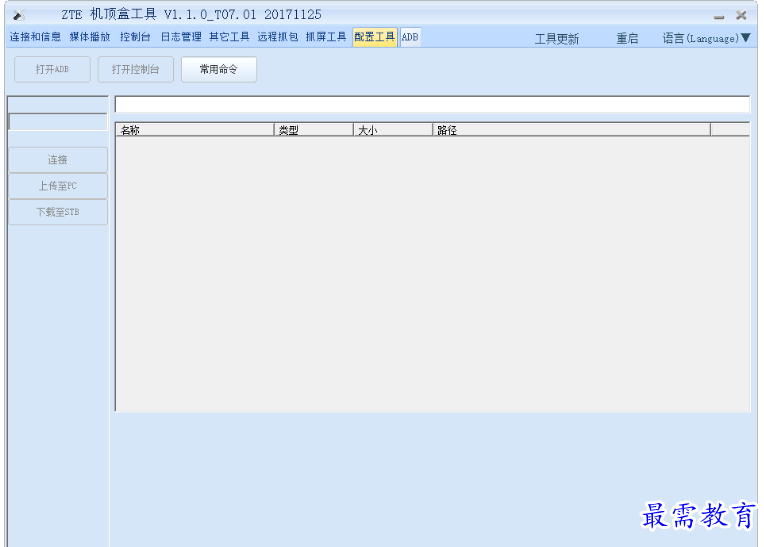The width and height of the screenshot is (764, 547).
Task: Open the 其它工具 tab
Action: [x=229, y=37]
